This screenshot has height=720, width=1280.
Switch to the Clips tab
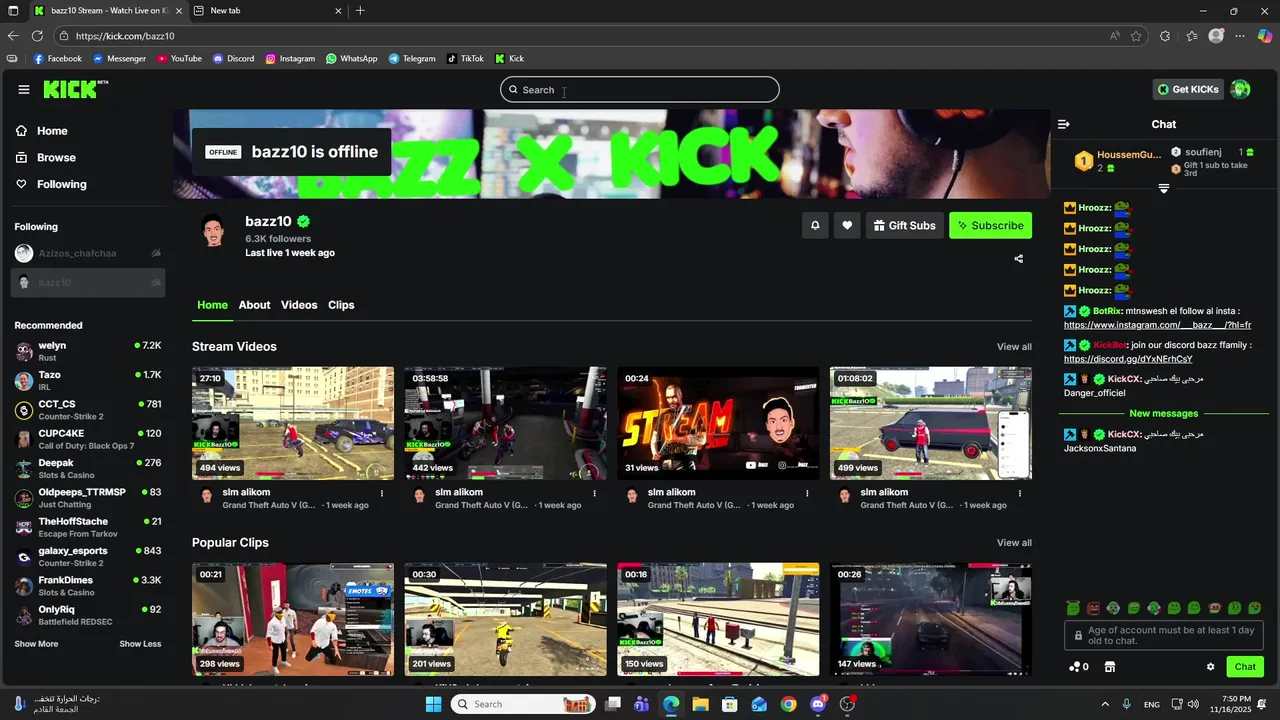coord(341,305)
